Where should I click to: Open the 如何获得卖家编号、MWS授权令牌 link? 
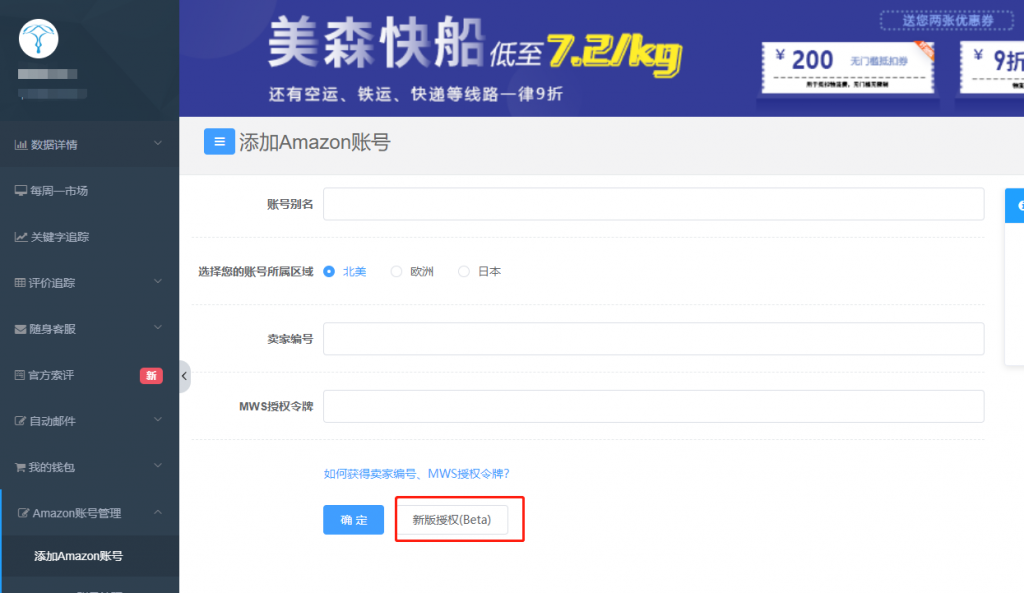click(416, 473)
